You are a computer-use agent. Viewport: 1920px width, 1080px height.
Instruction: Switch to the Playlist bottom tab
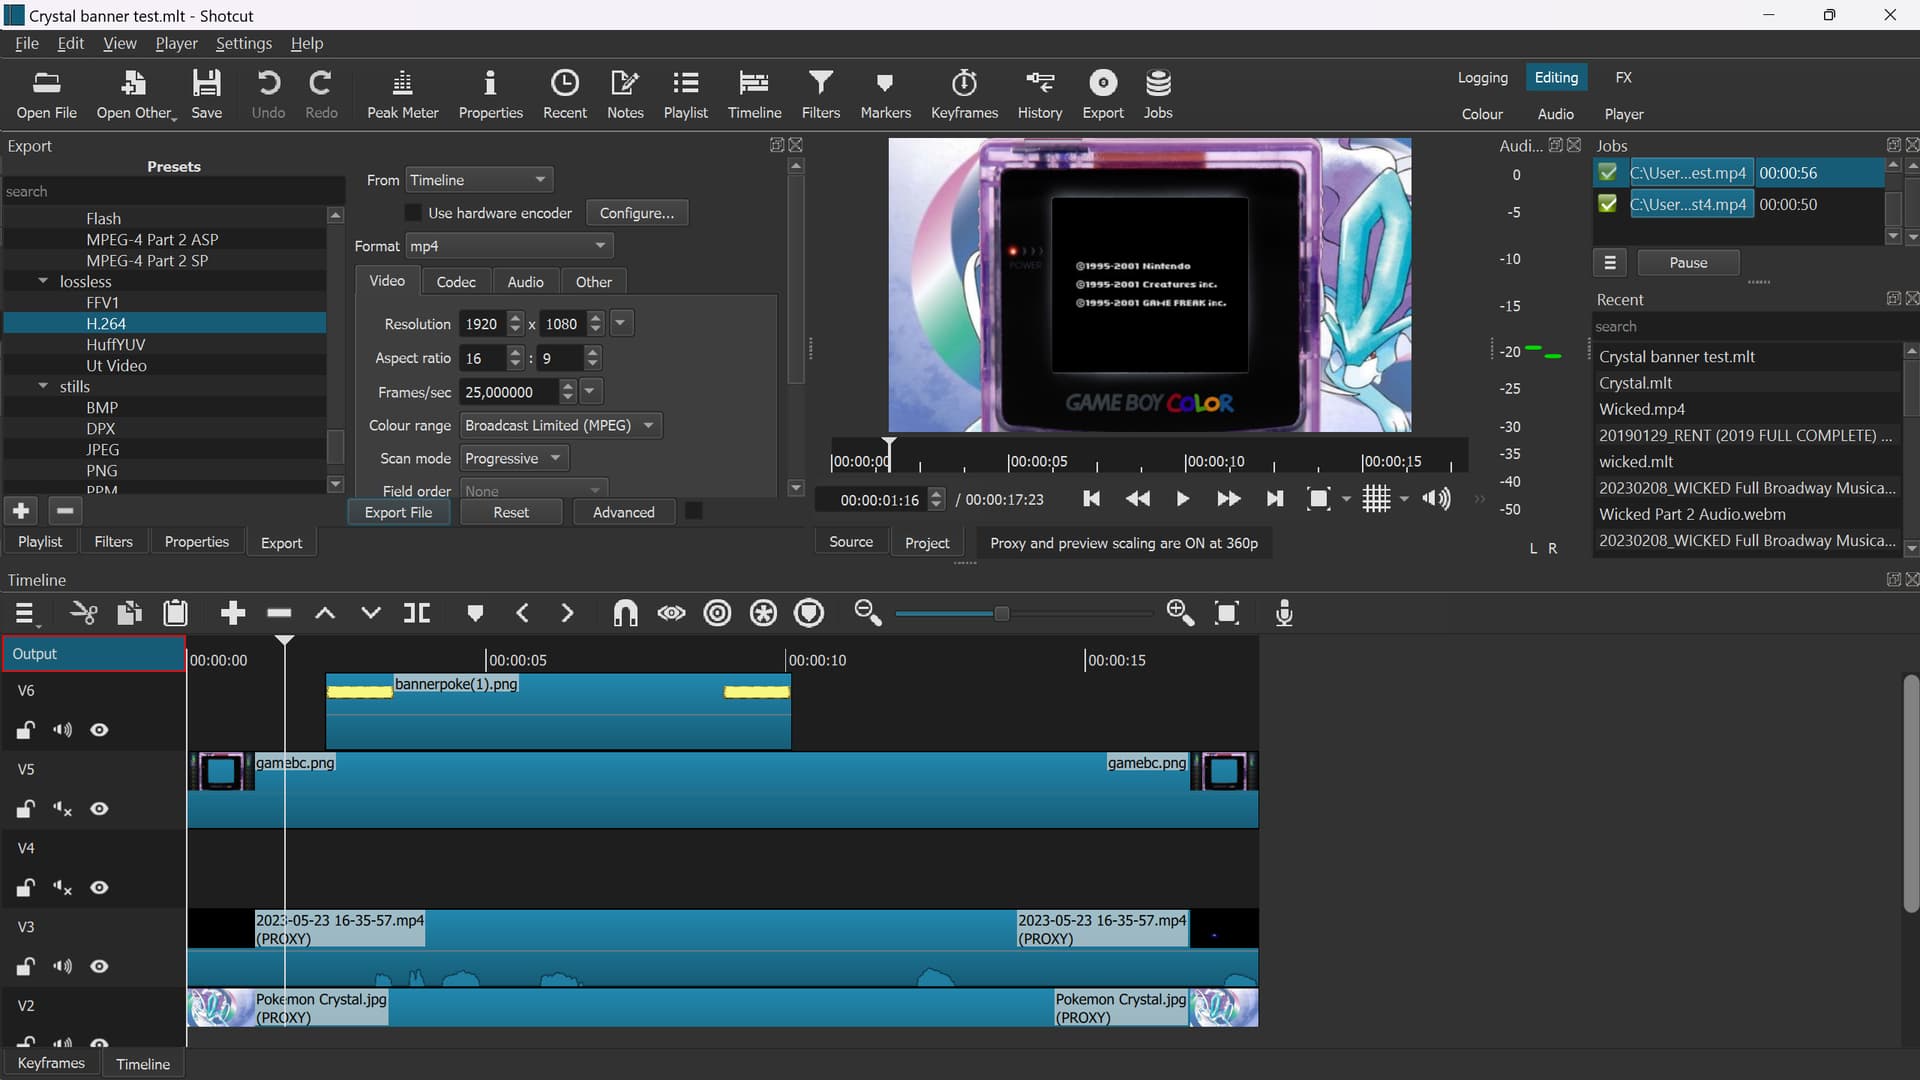pyautogui.click(x=40, y=541)
